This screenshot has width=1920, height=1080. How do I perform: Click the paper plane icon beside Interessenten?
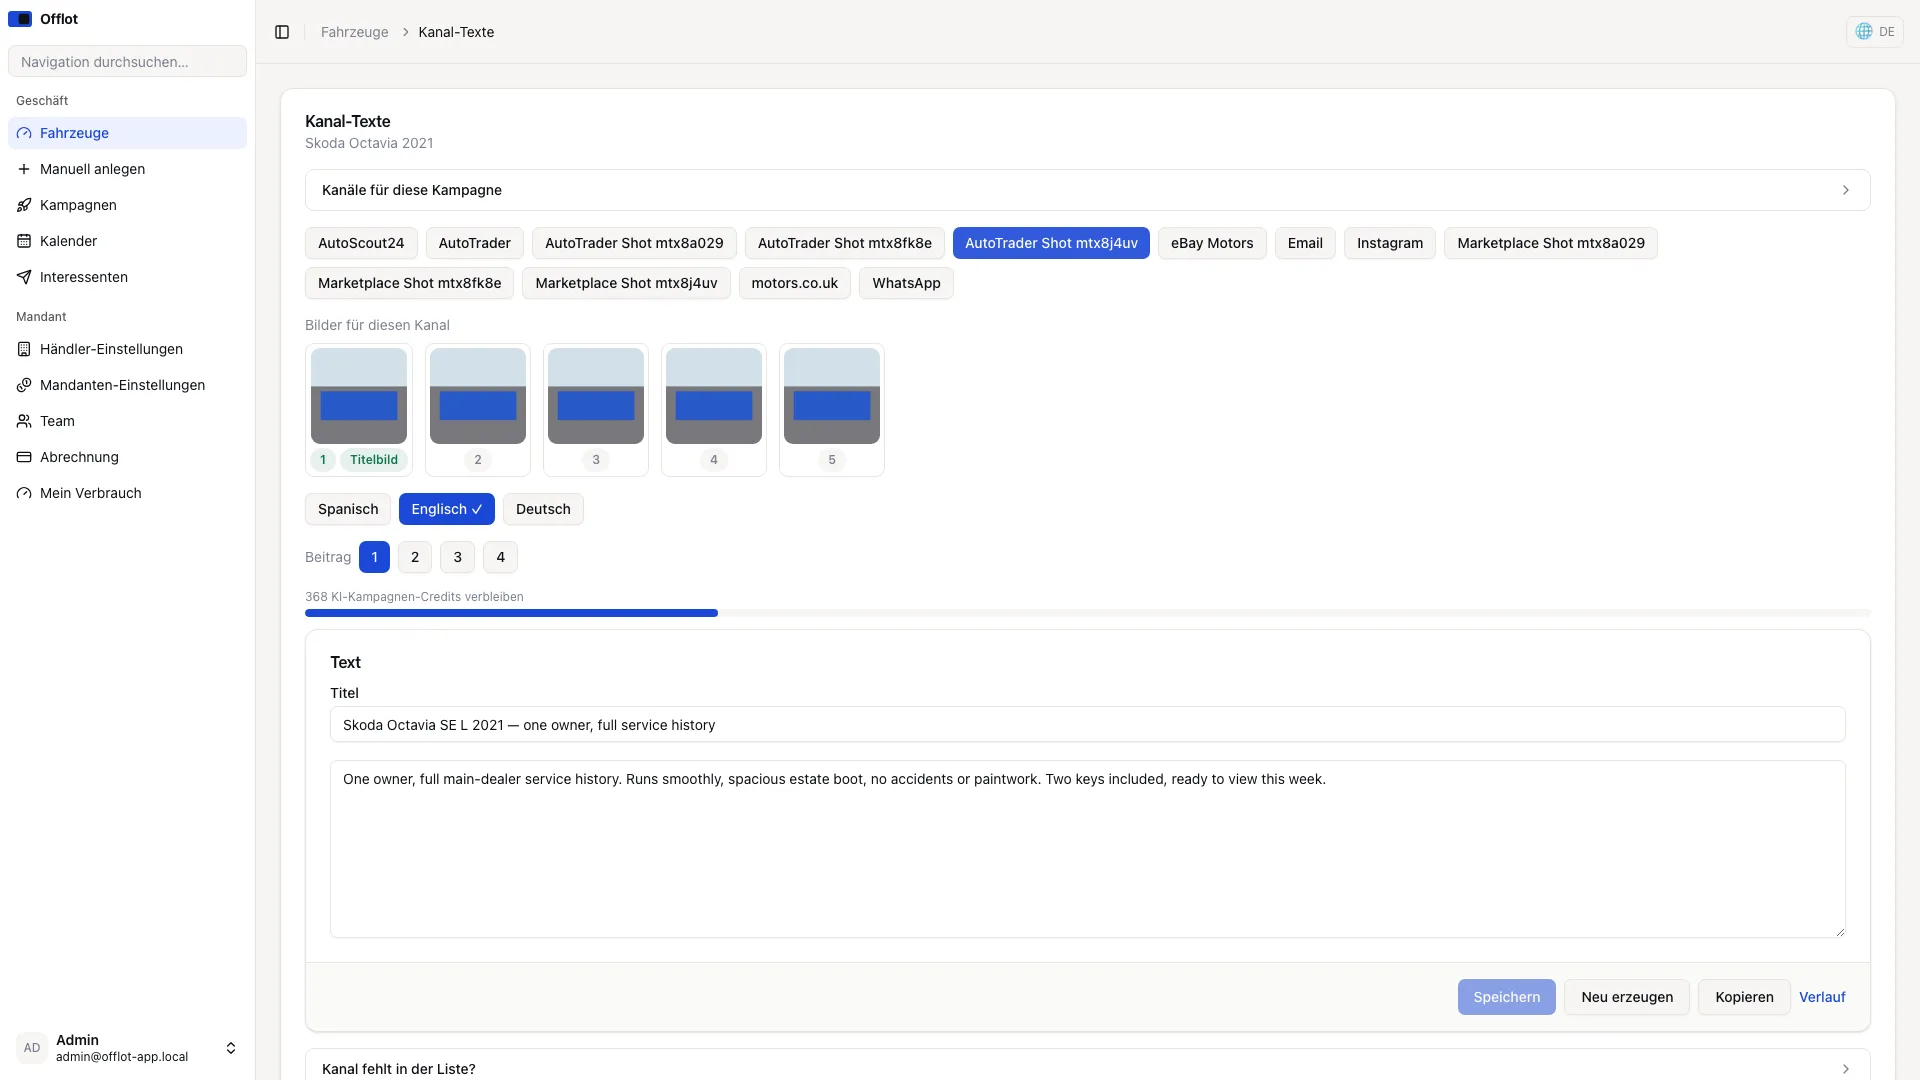(x=24, y=277)
